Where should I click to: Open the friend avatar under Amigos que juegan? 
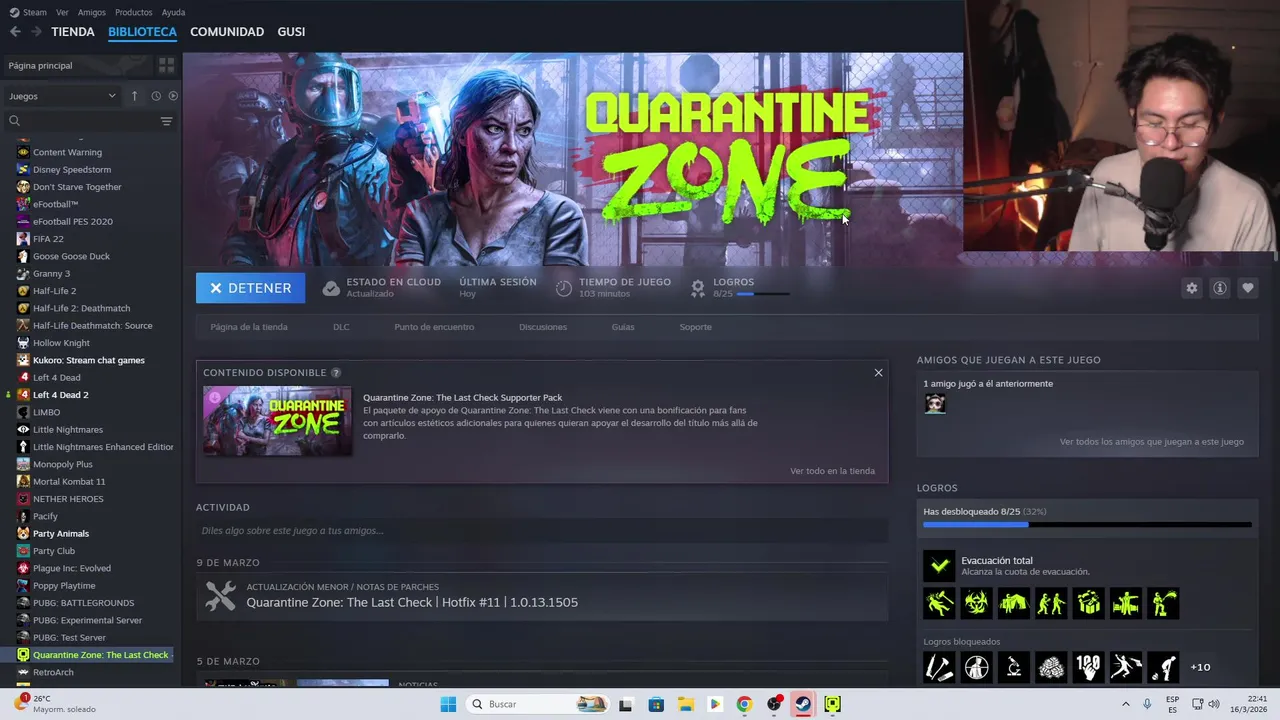coord(935,403)
